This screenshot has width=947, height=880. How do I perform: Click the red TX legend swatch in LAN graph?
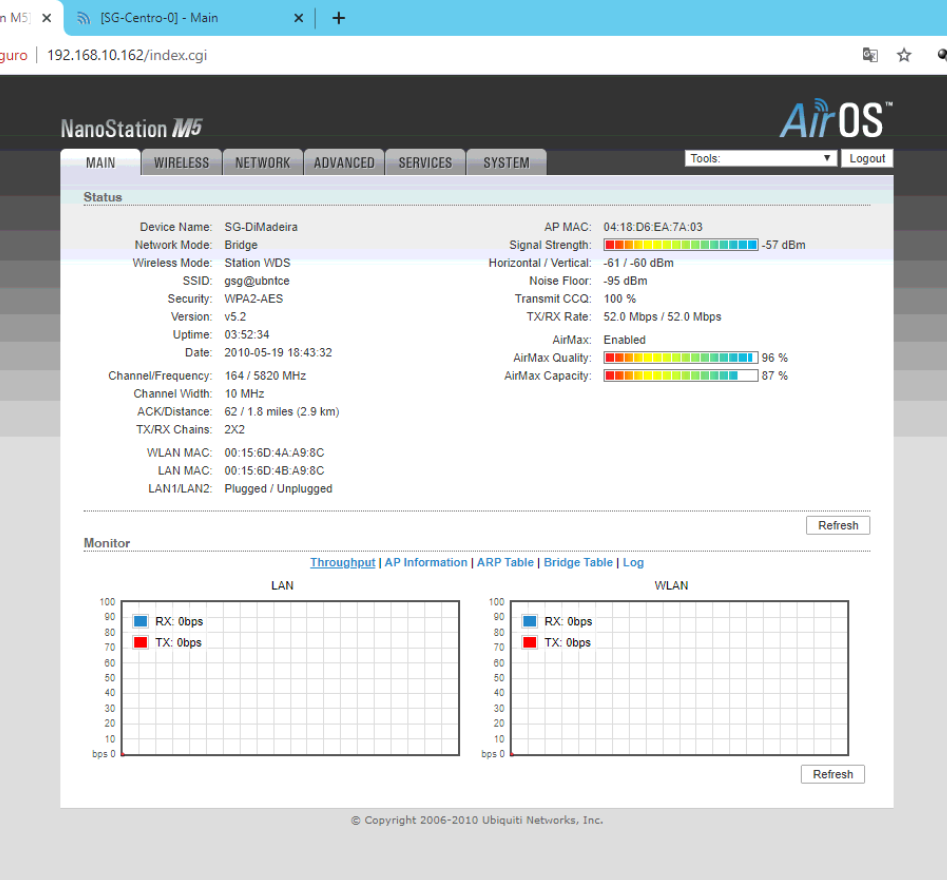point(141,643)
